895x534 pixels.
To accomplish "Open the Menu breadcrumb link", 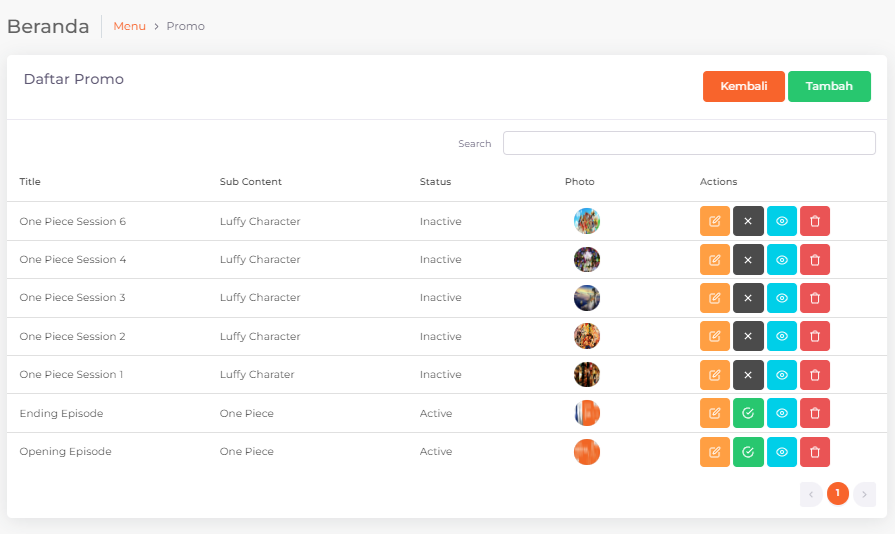I will pos(129,26).
